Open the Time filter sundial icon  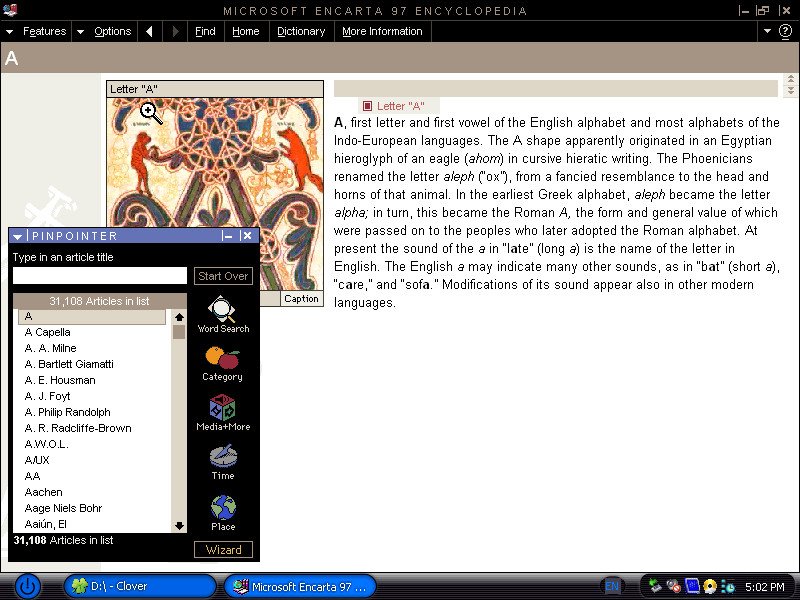coord(223,462)
